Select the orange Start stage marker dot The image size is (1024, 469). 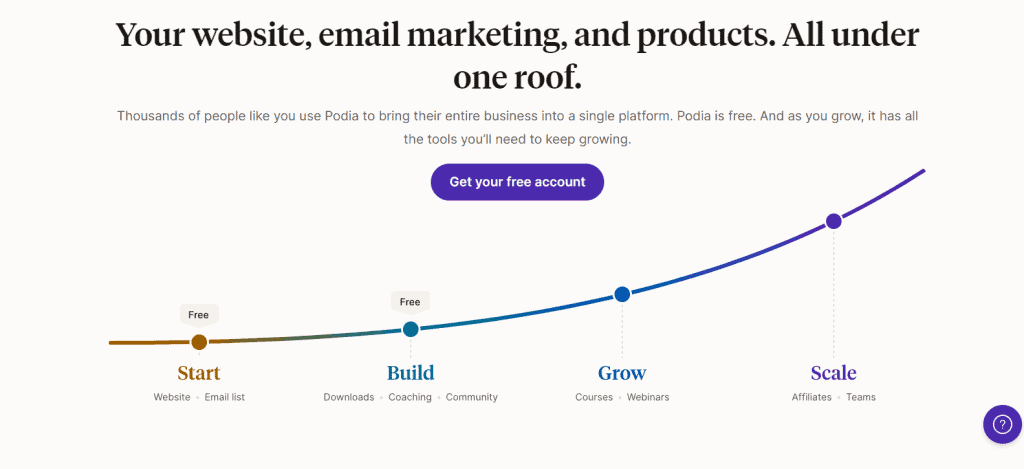pos(199,342)
